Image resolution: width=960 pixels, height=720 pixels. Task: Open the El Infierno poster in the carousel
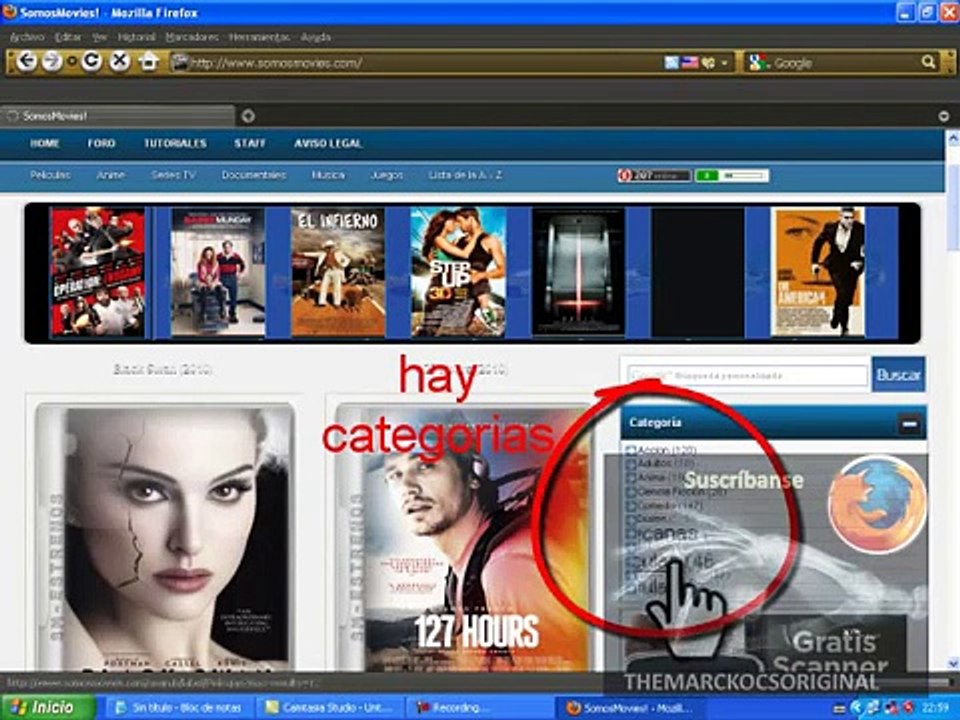click(x=338, y=272)
